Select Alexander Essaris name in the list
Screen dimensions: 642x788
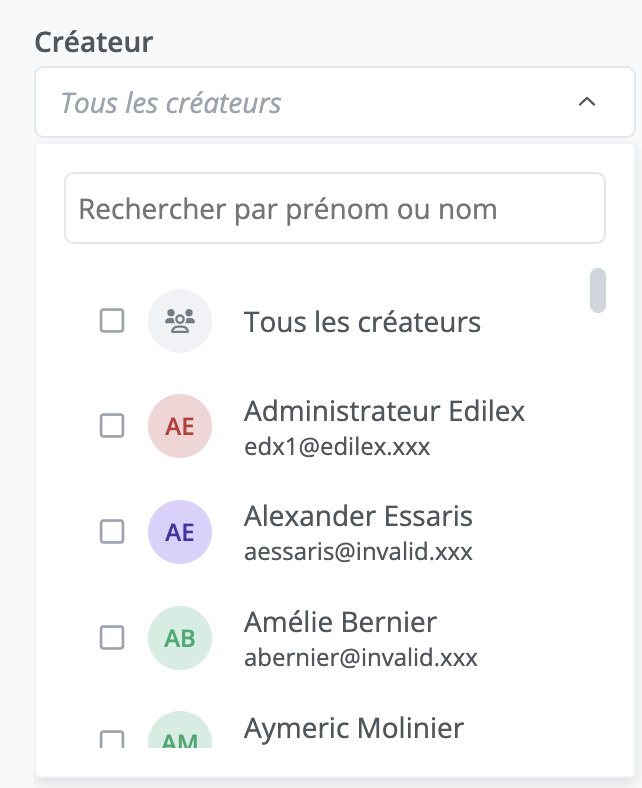358,516
